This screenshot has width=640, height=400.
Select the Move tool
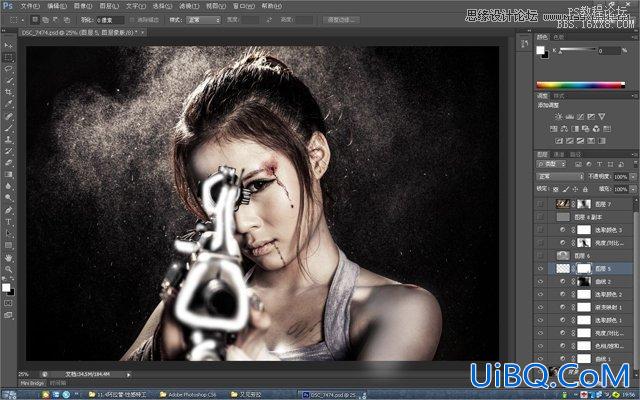[8, 45]
